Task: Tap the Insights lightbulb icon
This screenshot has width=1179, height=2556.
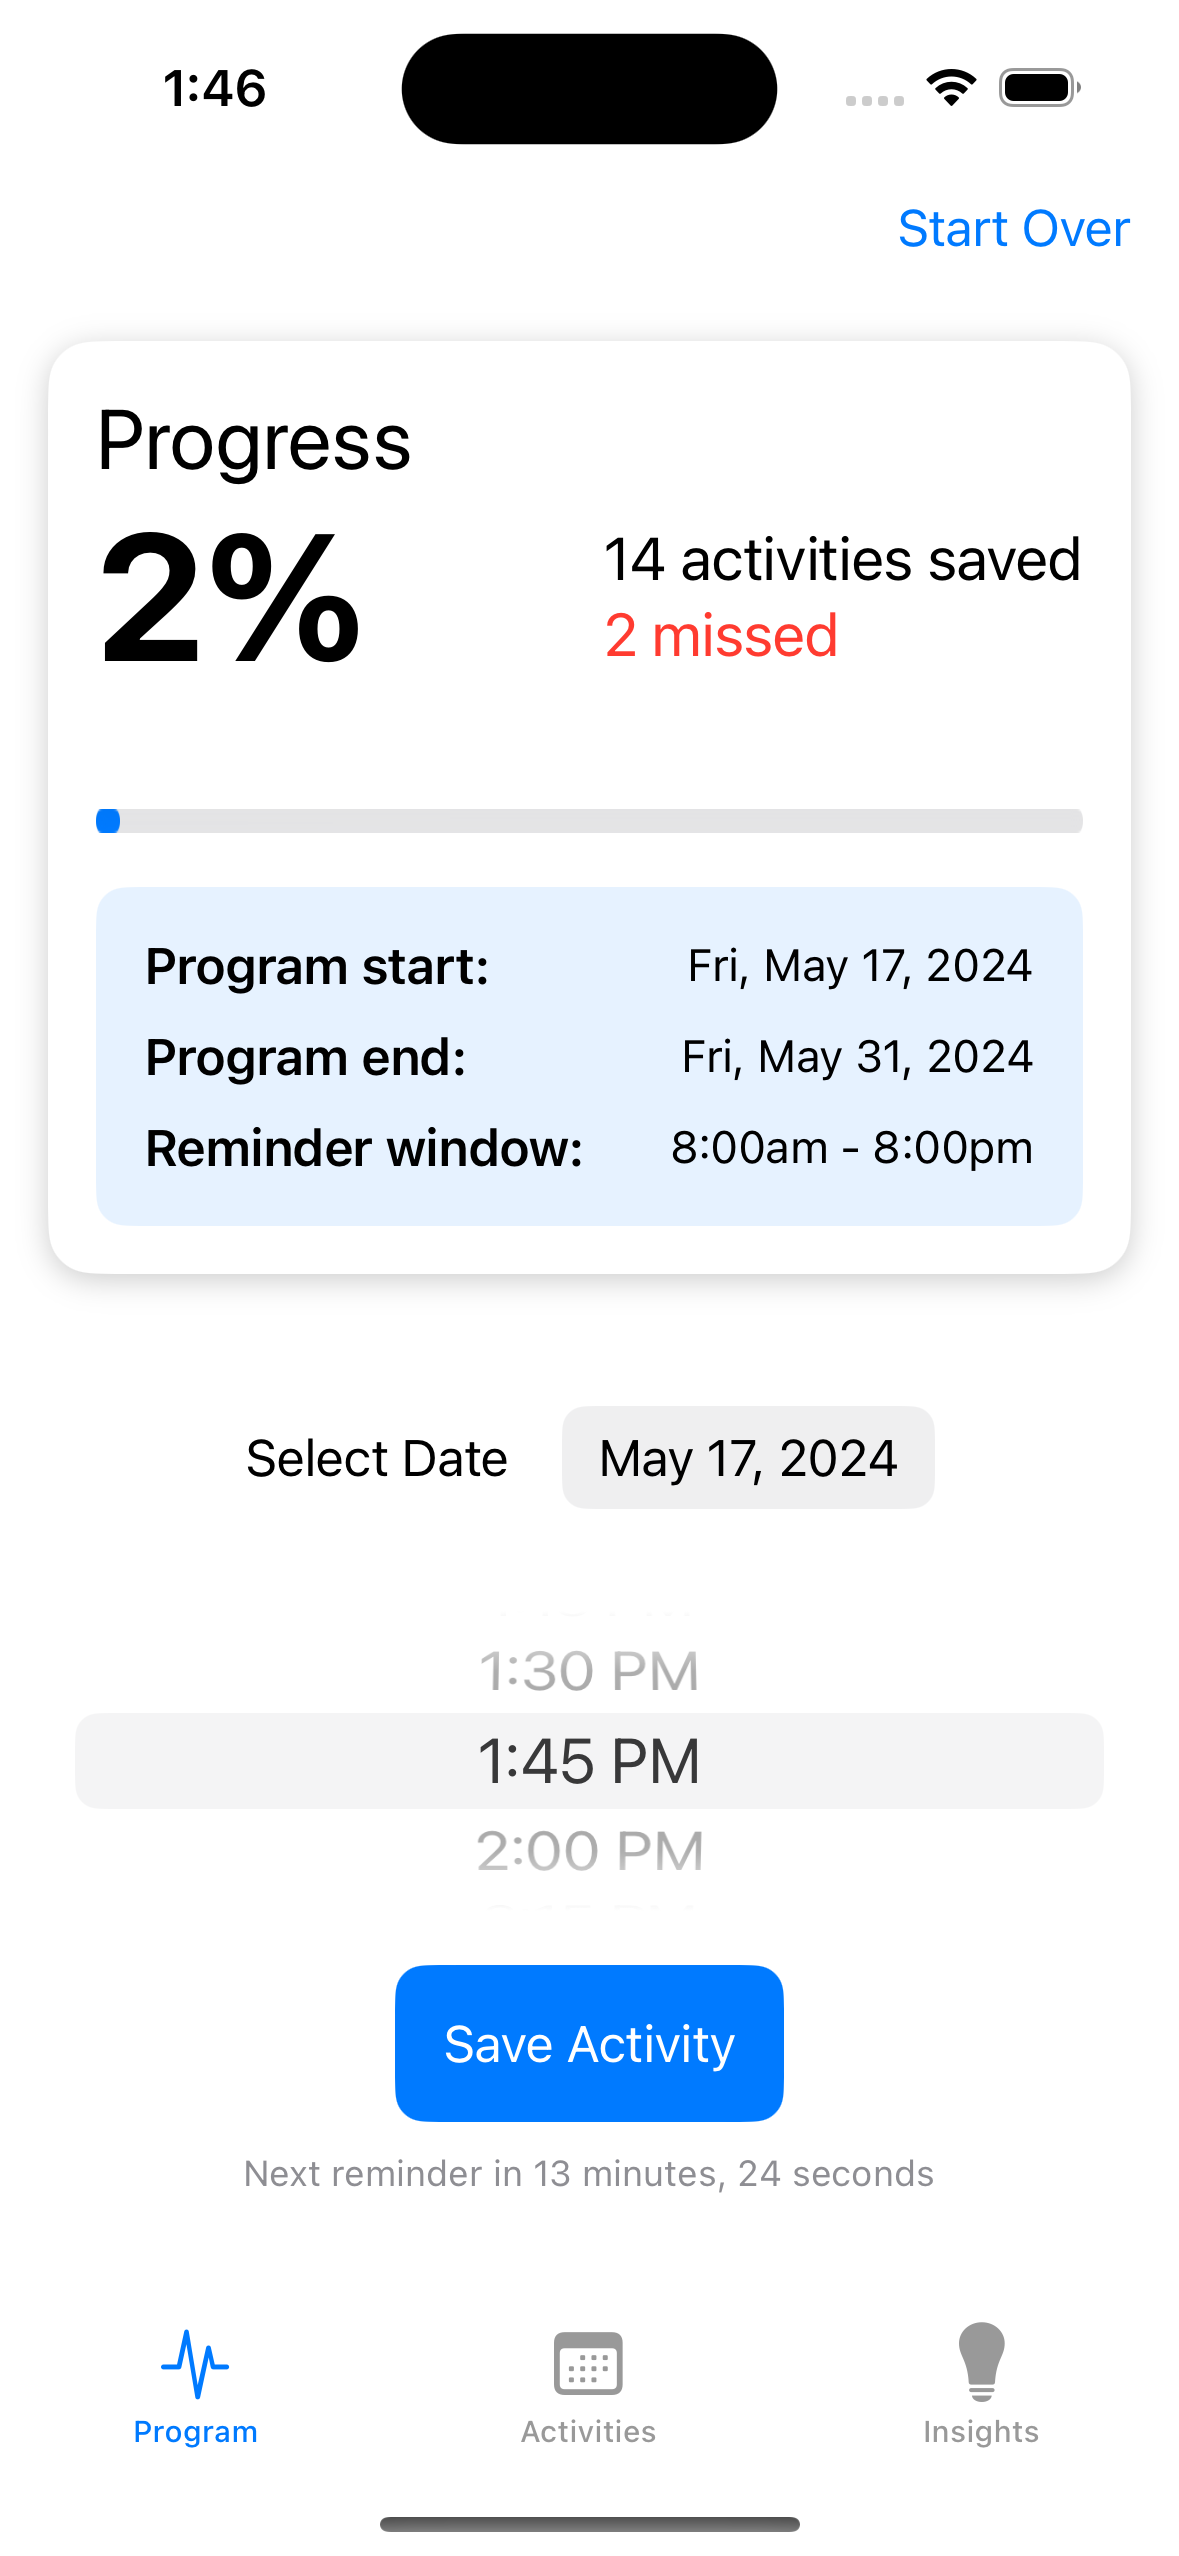Action: point(980,2362)
